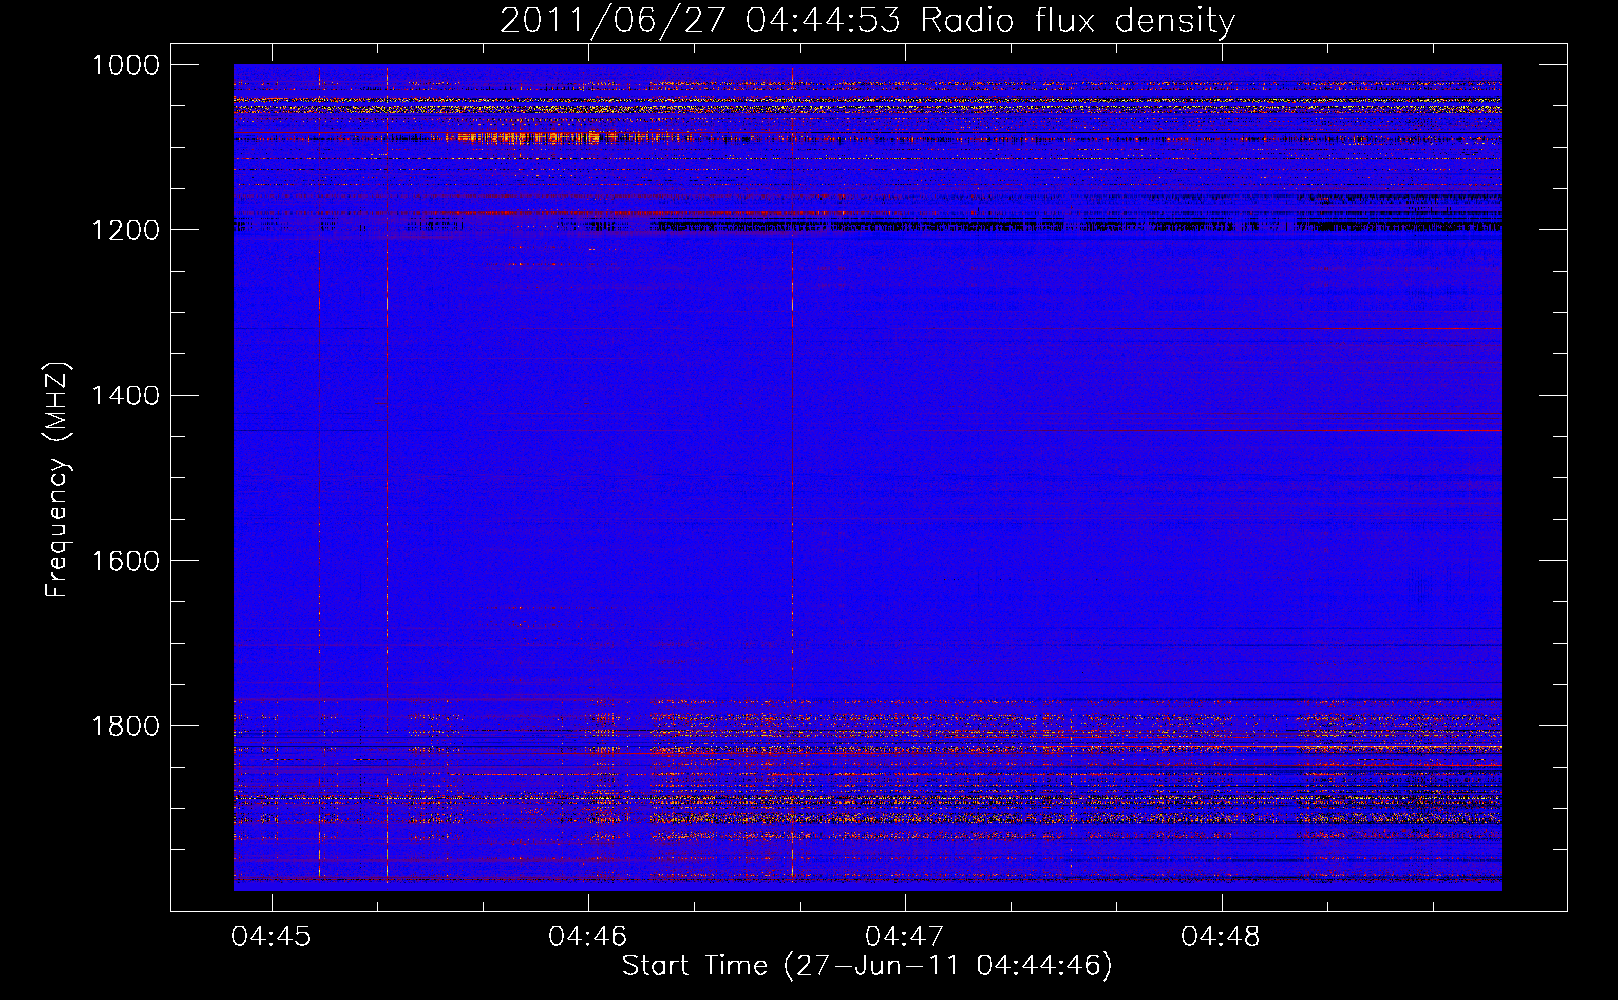Click the Start Time axis caption

coord(867,966)
